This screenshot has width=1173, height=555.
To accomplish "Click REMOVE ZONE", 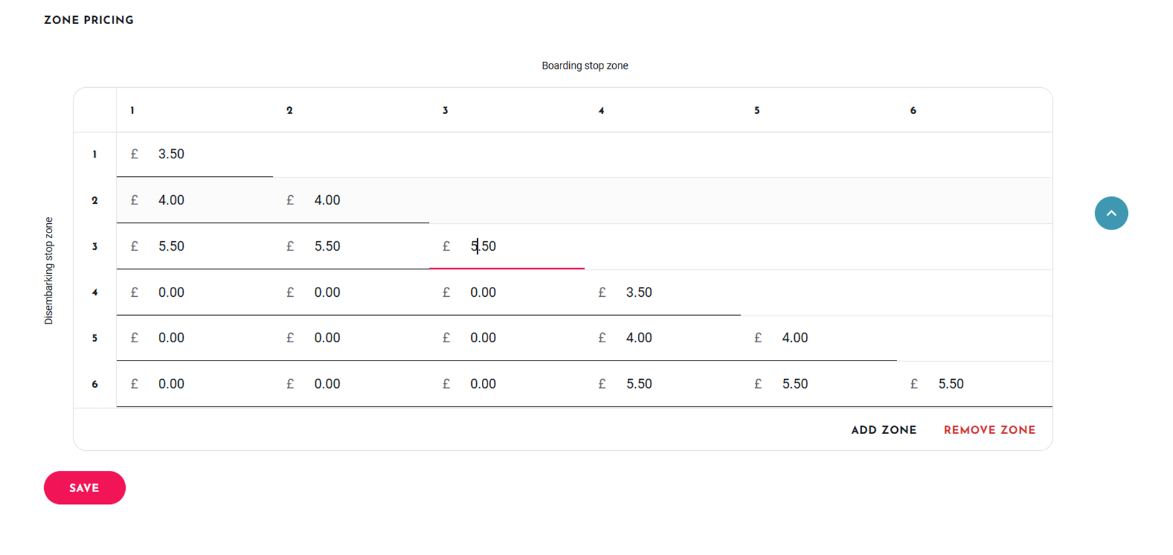I will coord(990,430).
